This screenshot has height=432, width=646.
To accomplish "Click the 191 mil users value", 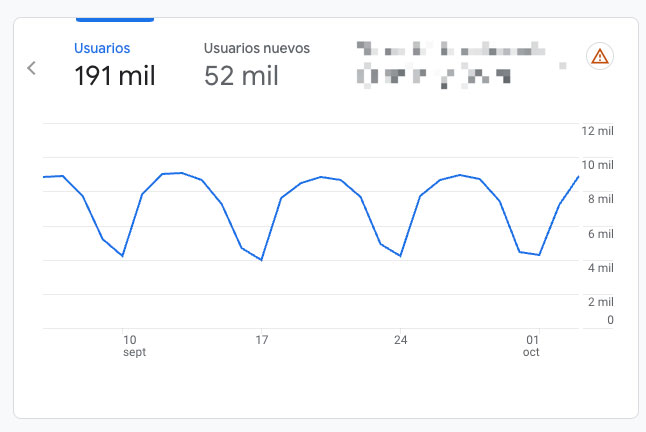I will (114, 76).
